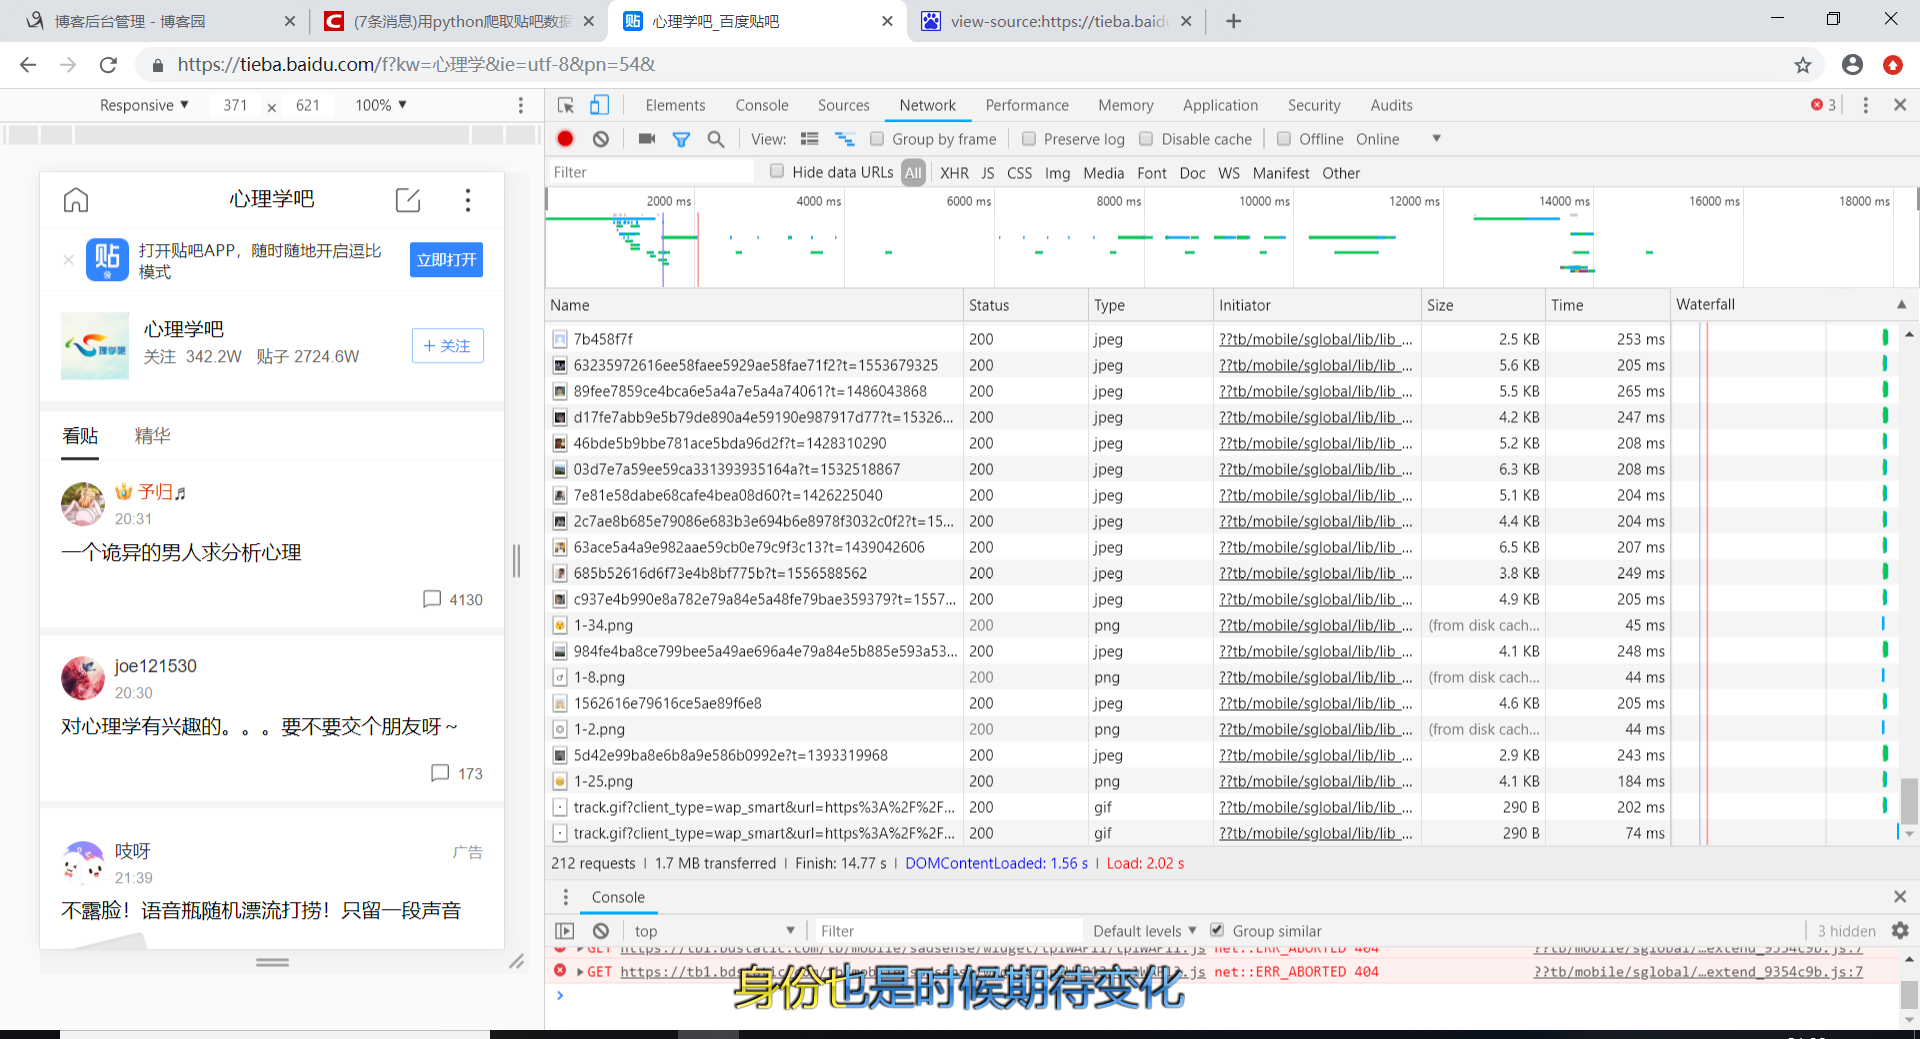Toggle the network filter funnel icon
1920x1039 pixels.
pos(681,139)
